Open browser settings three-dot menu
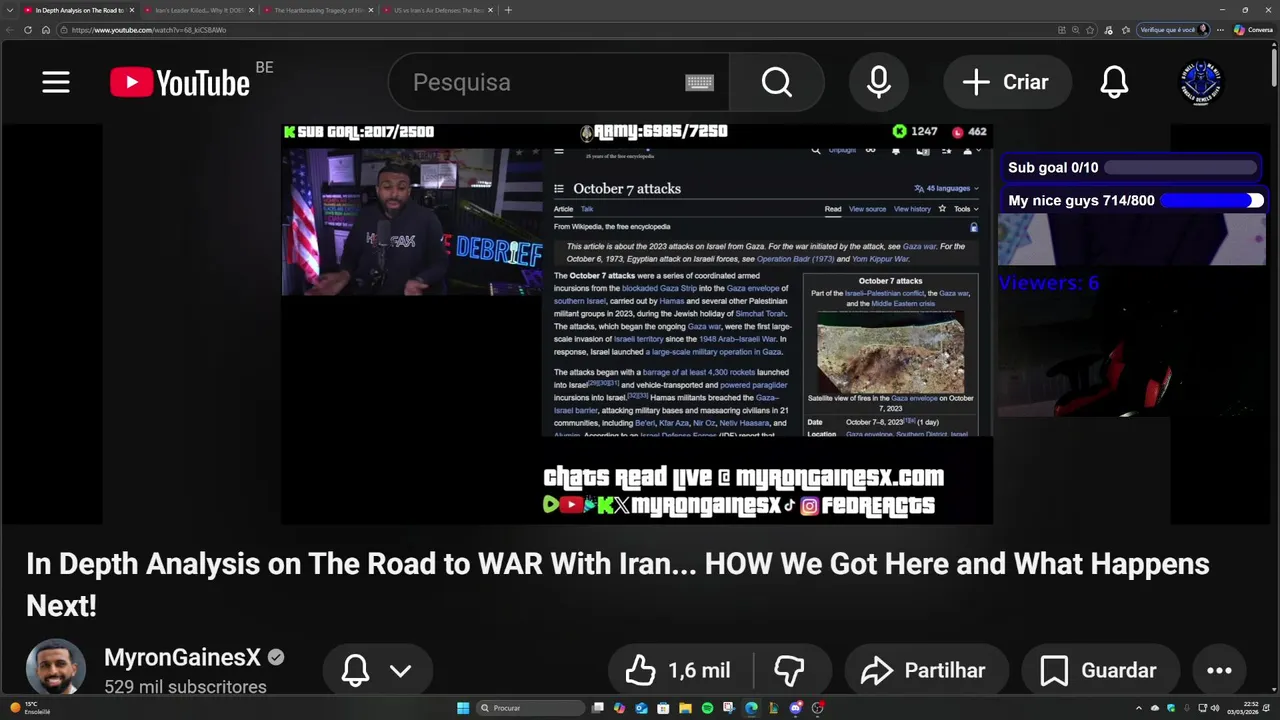The height and width of the screenshot is (720, 1280). [x=1220, y=30]
